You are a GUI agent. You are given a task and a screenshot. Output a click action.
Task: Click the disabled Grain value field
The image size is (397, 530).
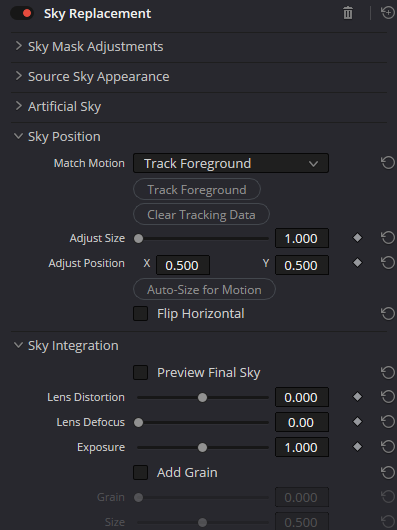pos(302,497)
